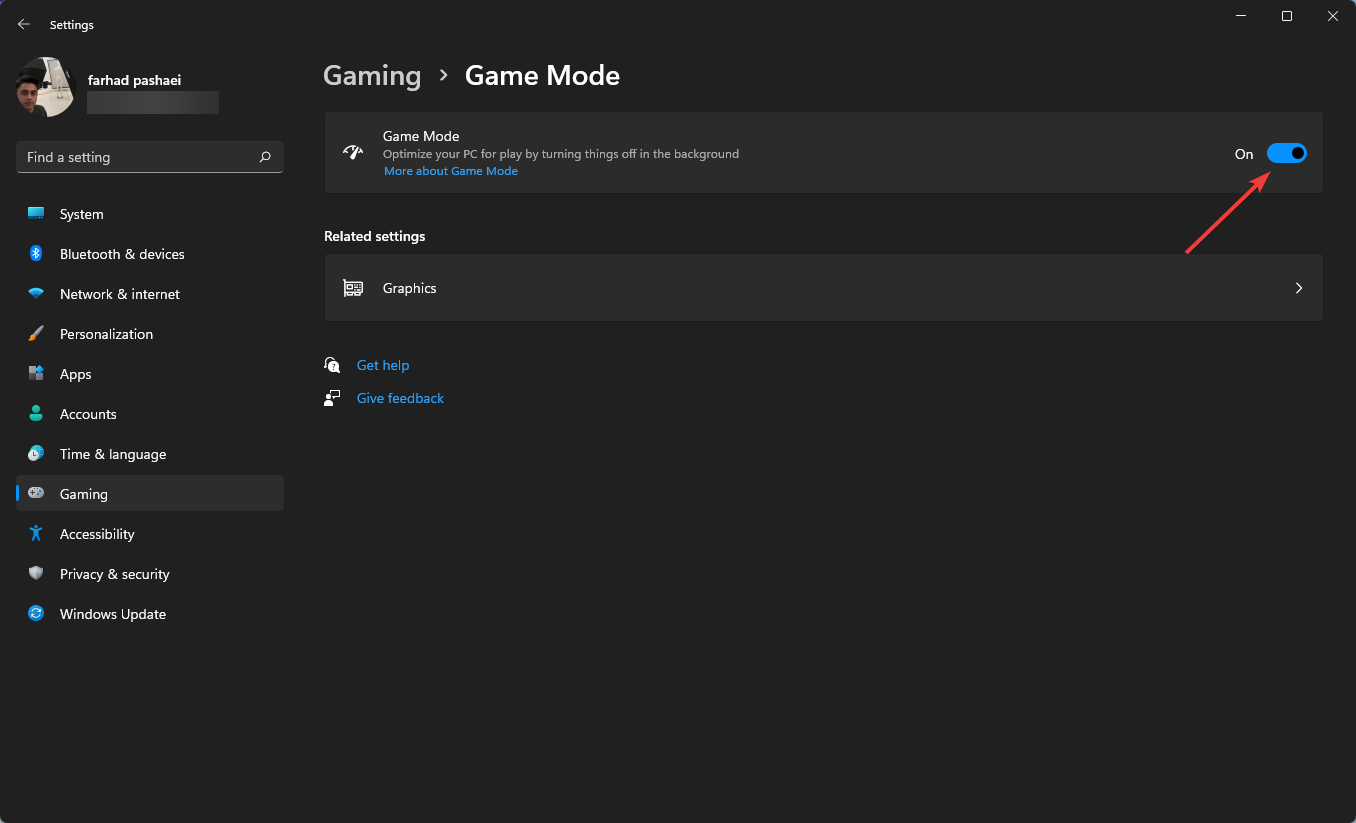Select the Privacy & security icon
The height and width of the screenshot is (823, 1356).
coord(36,573)
